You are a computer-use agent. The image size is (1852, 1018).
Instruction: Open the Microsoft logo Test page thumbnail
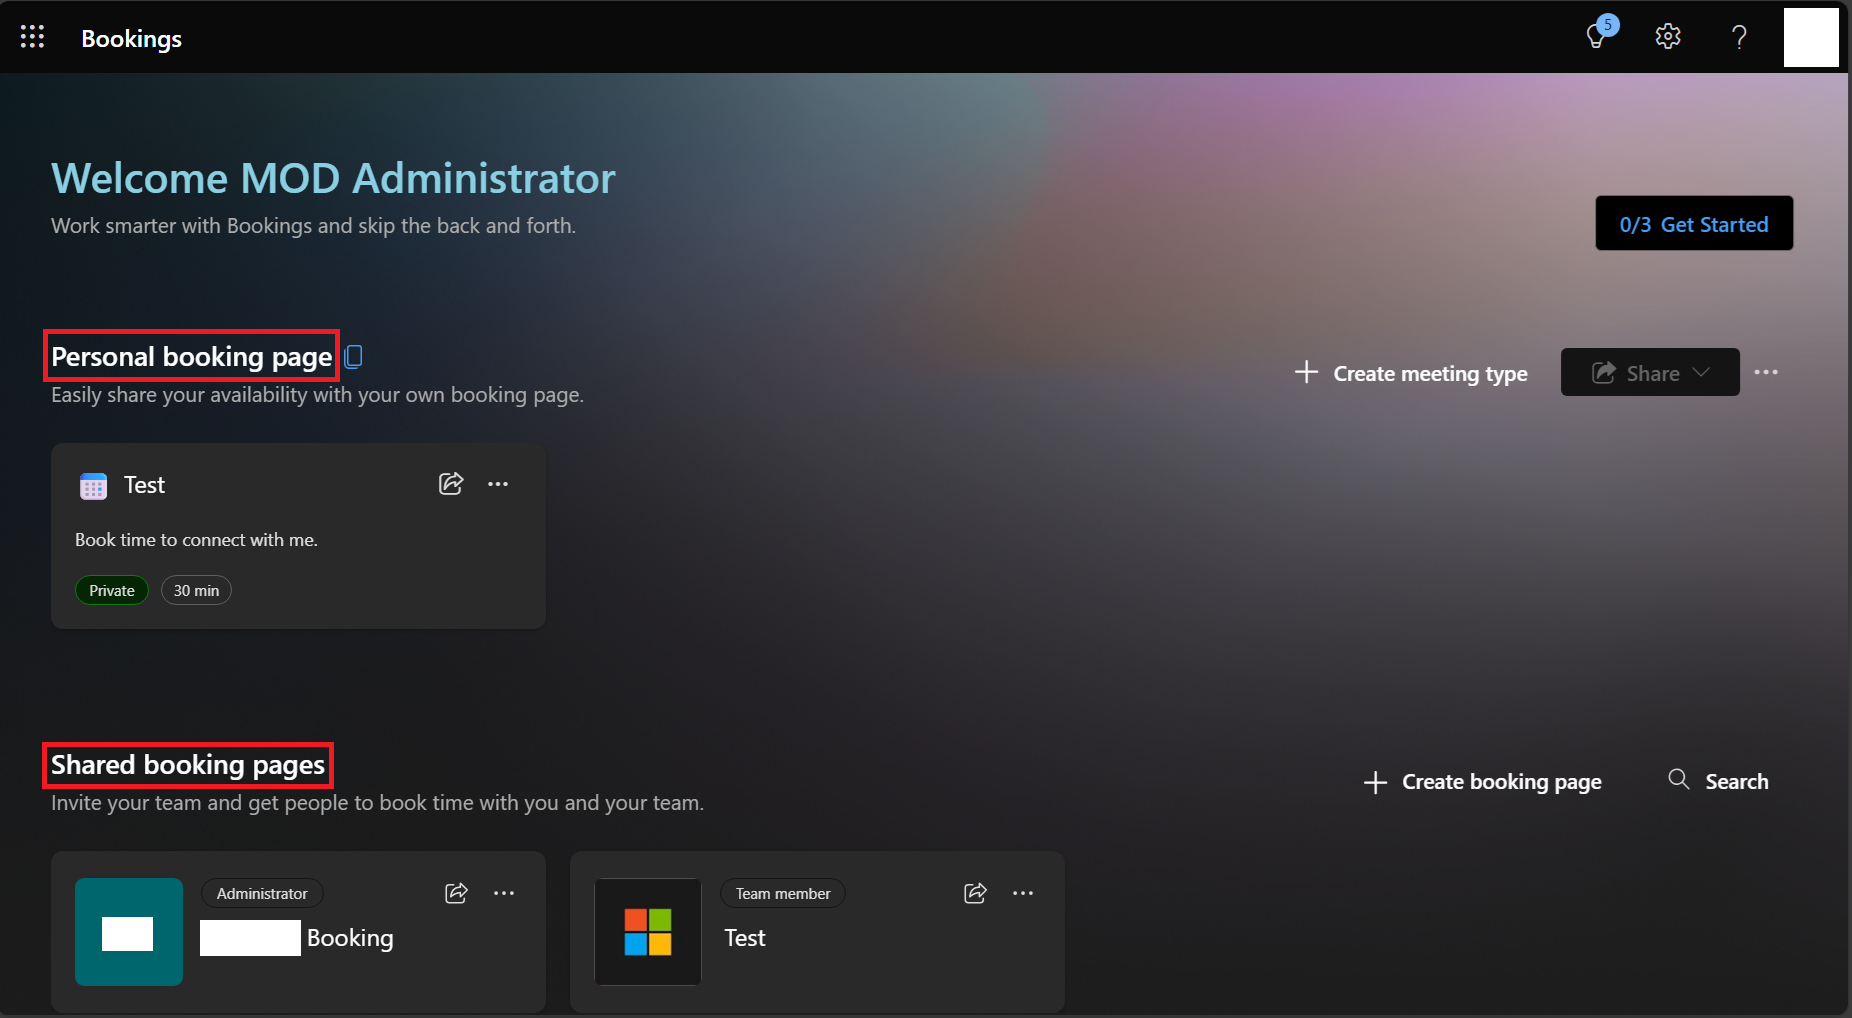(648, 932)
